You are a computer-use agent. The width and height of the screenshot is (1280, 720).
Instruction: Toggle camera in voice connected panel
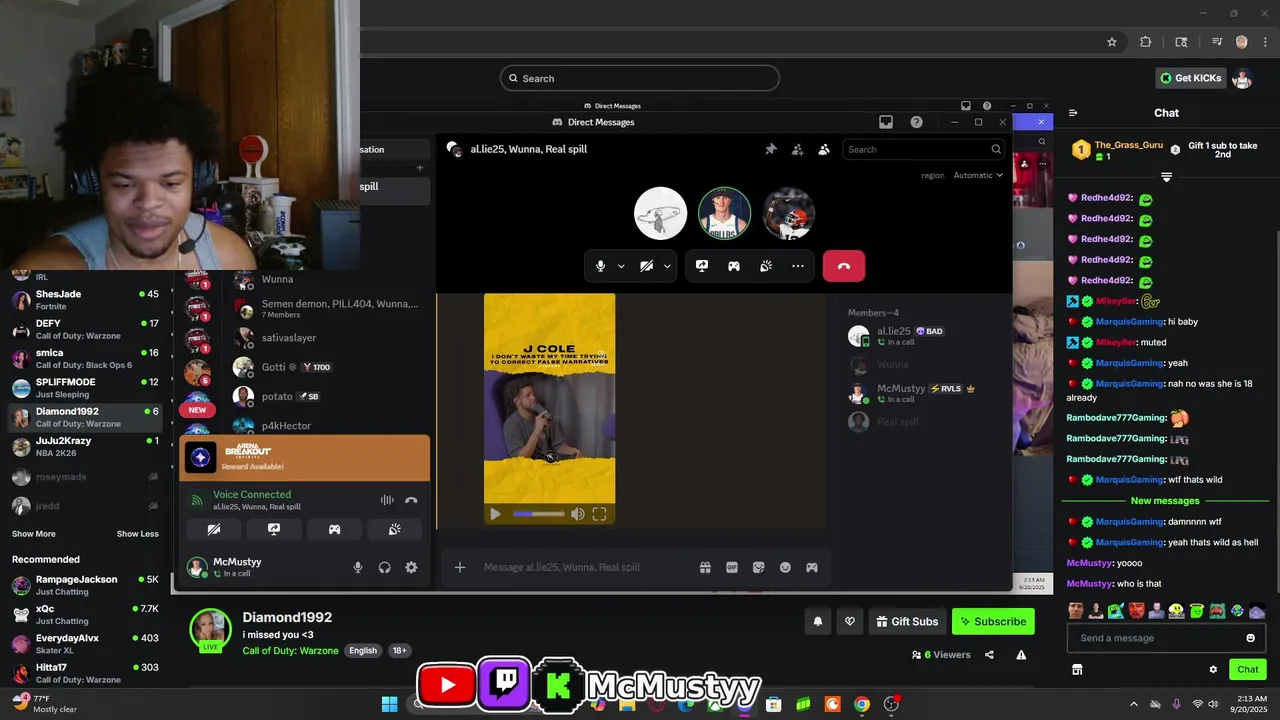pos(214,529)
